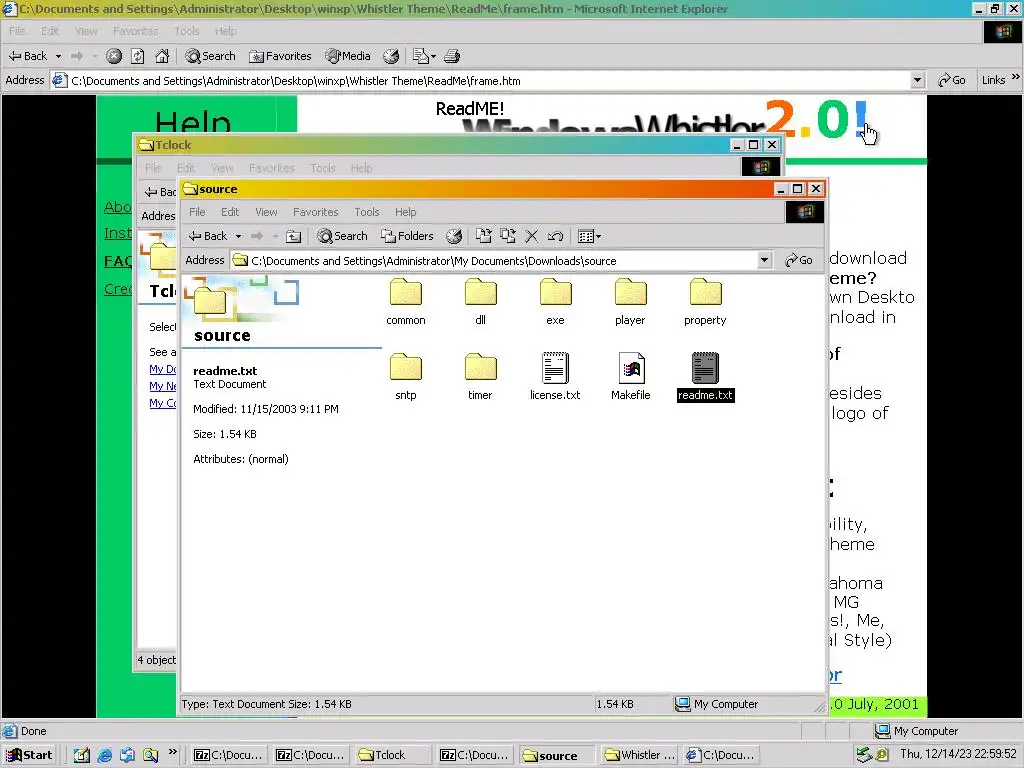Click Search button in Internet Explorer toolbar
Image resolution: width=1024 pixels, height=768 pixels.
210,56
